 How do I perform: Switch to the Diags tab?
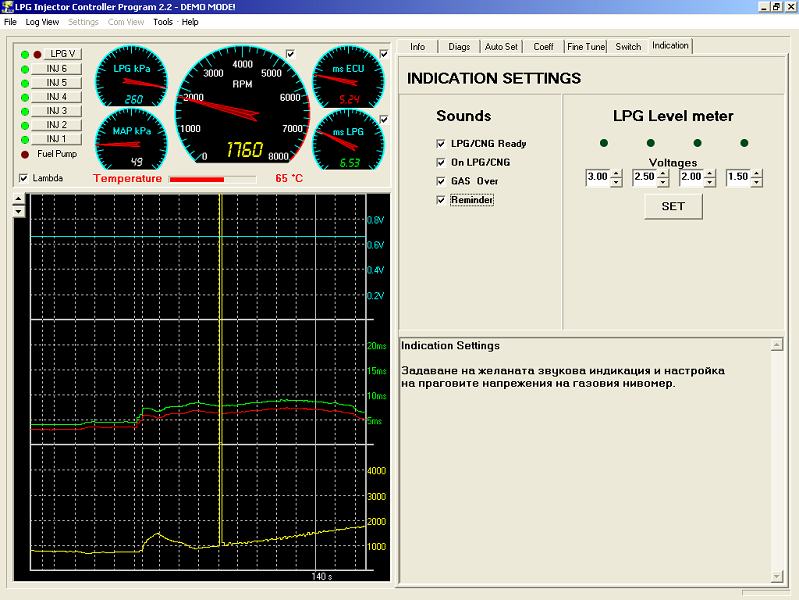(459, 46)
